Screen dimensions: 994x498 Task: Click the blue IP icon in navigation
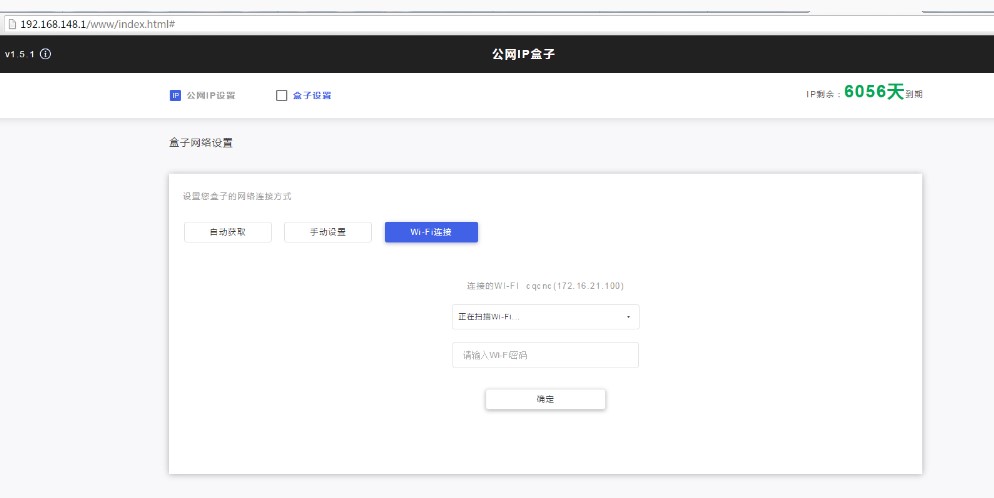(175, 96)
